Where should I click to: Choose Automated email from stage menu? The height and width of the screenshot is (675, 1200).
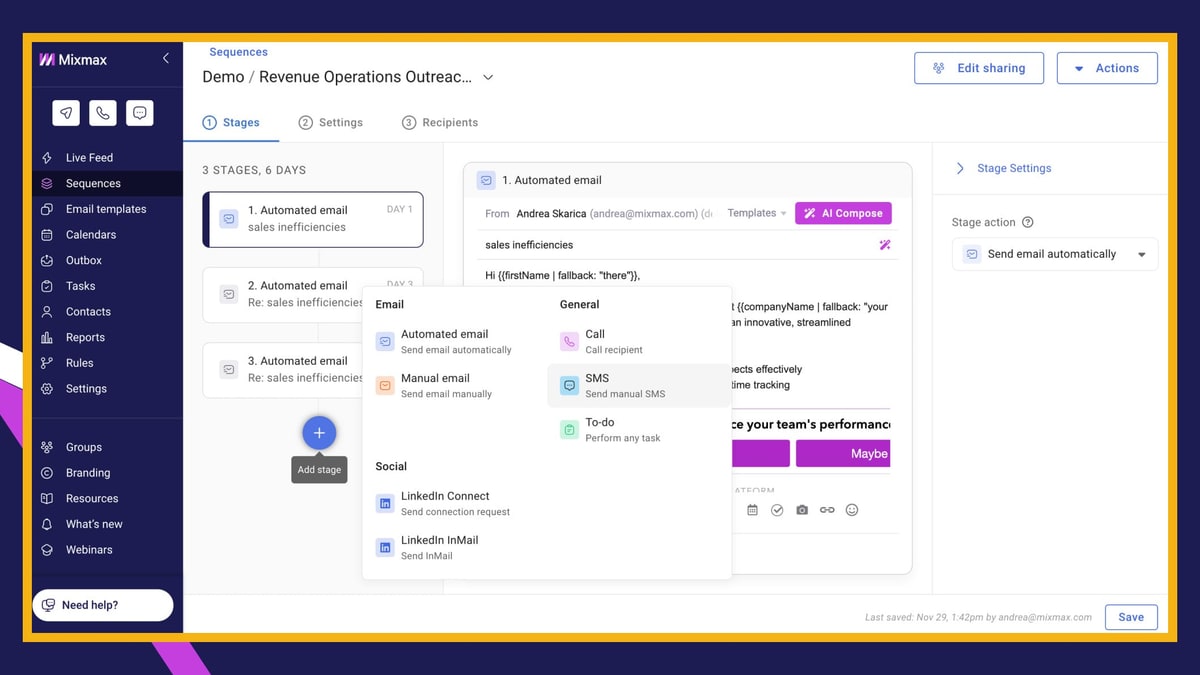[x=455, y=341]
